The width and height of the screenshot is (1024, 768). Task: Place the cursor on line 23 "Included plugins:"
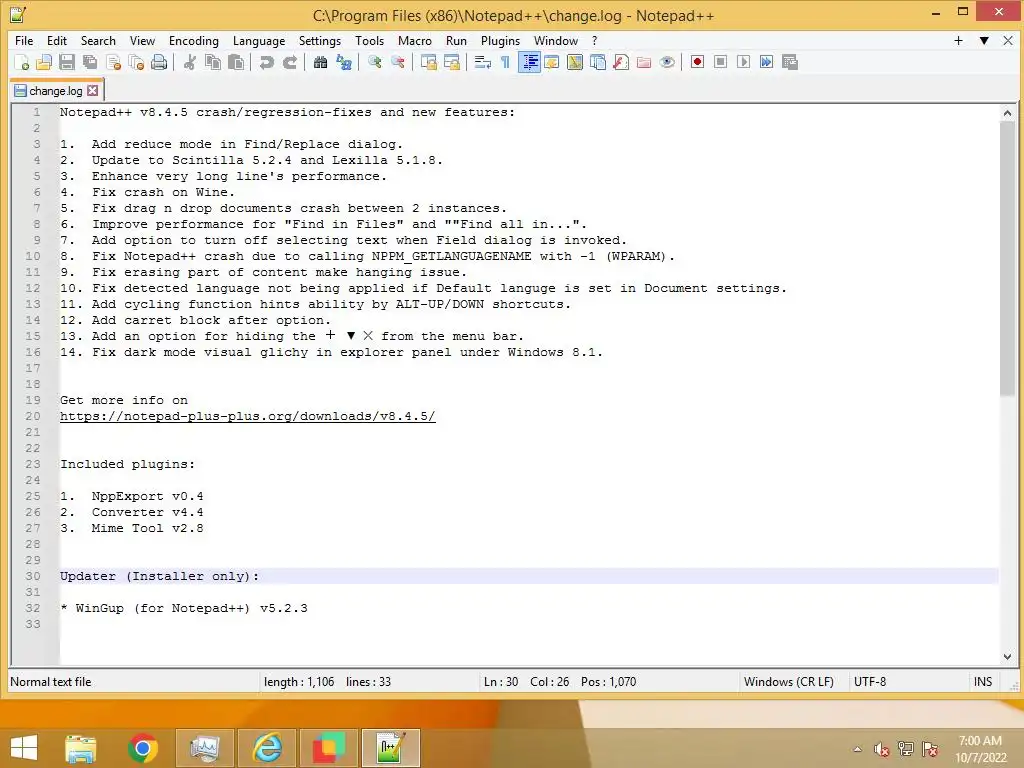(127, 464)
